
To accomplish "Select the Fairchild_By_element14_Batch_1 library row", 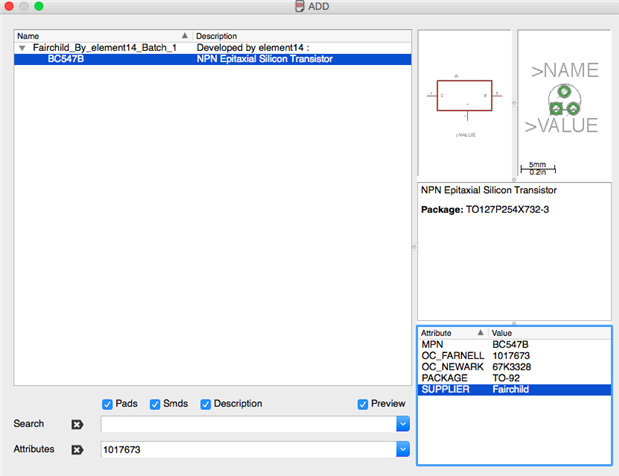I will click(x=212, y=48).
